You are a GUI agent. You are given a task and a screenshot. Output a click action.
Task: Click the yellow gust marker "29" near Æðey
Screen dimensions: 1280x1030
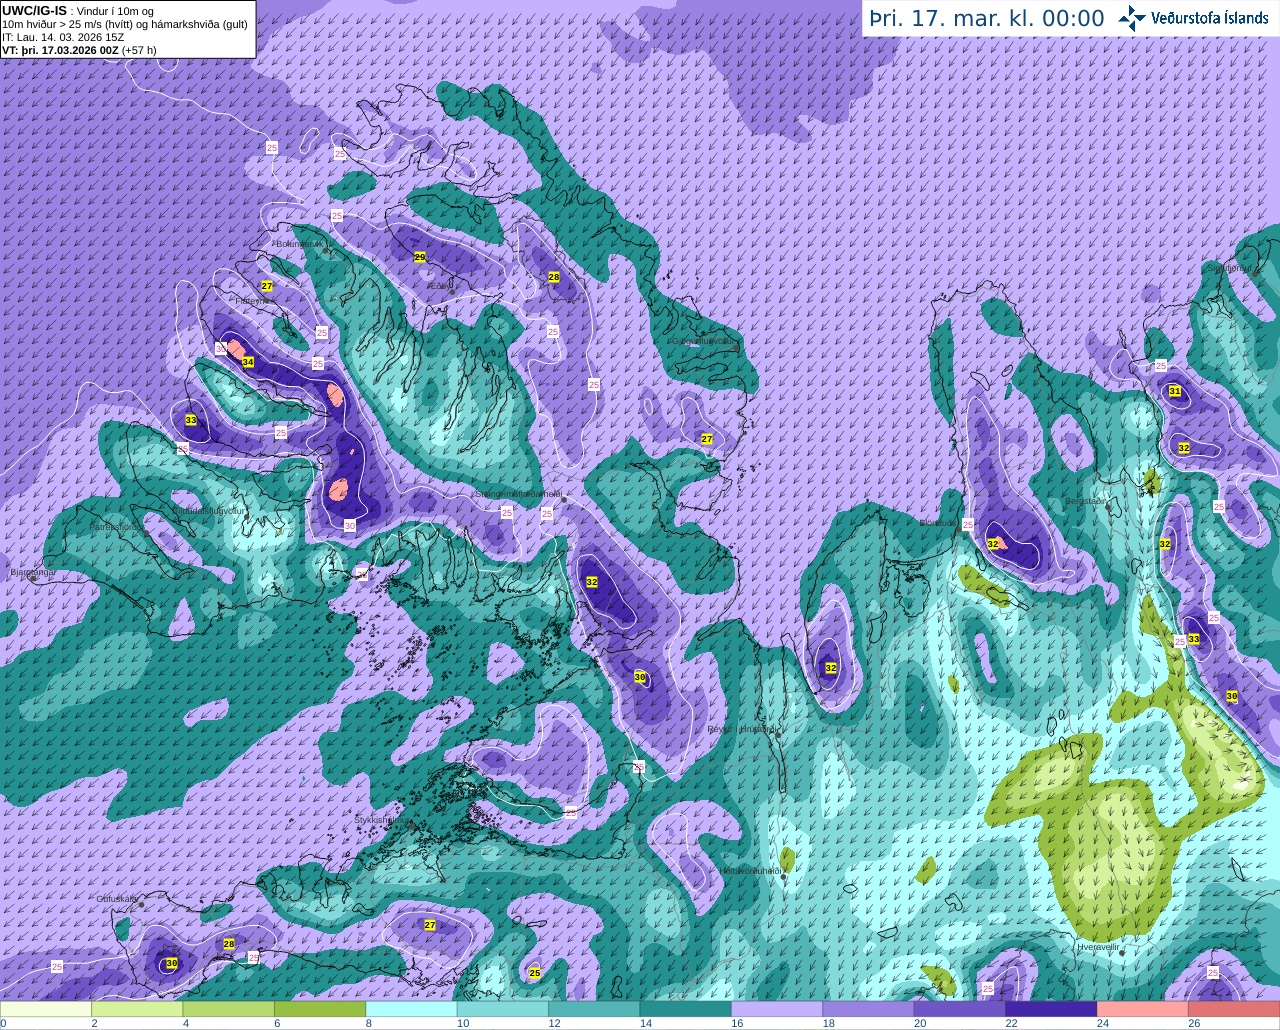(x=420, y=257)
